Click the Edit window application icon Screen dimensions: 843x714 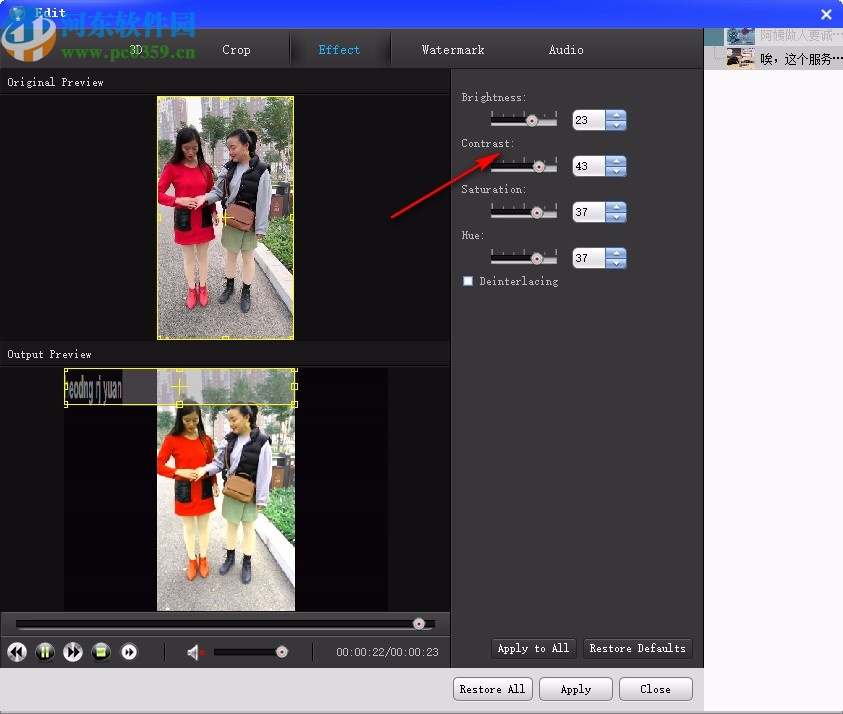click(16, 13)
